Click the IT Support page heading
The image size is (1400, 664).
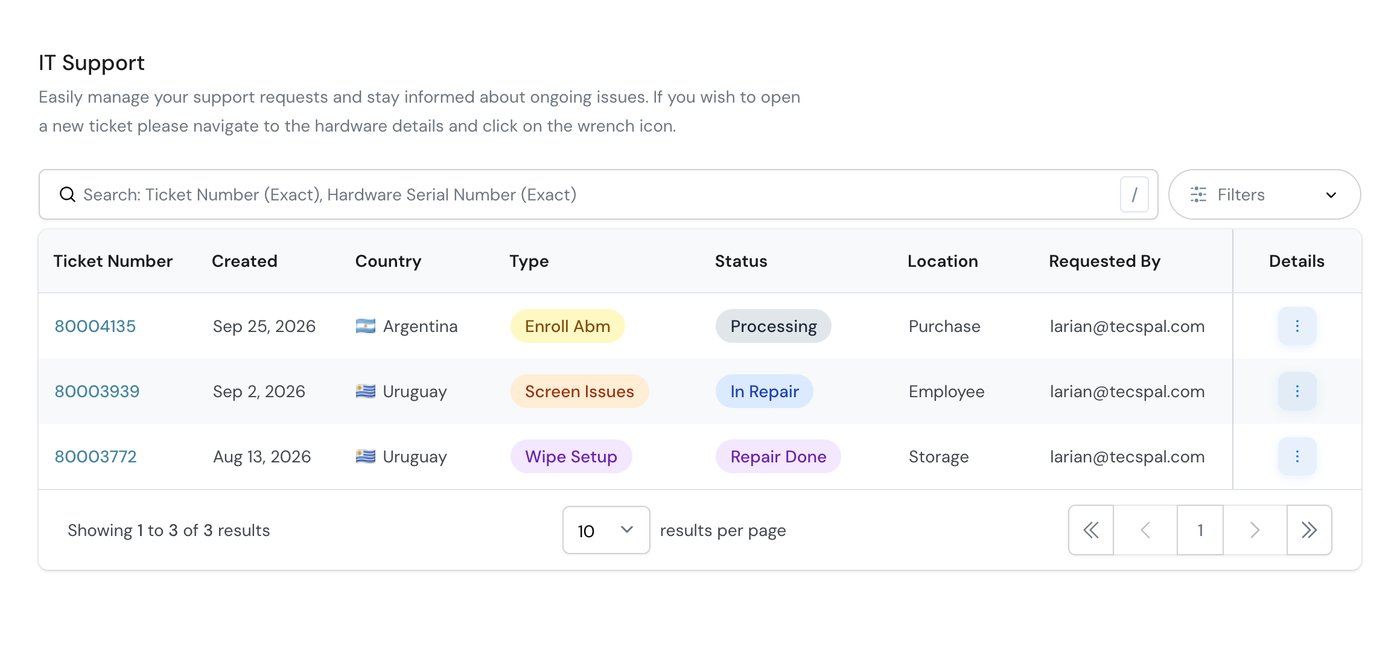click(92, 63)
